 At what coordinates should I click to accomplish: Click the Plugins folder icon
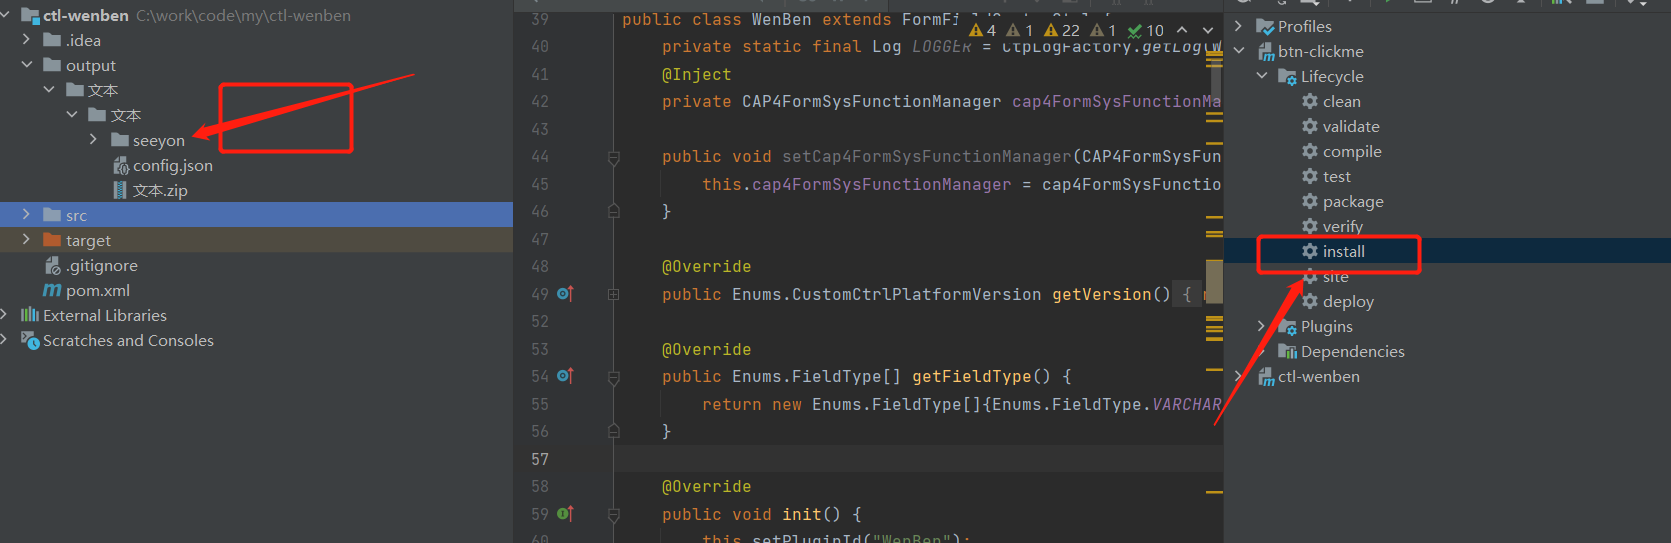1288,326
